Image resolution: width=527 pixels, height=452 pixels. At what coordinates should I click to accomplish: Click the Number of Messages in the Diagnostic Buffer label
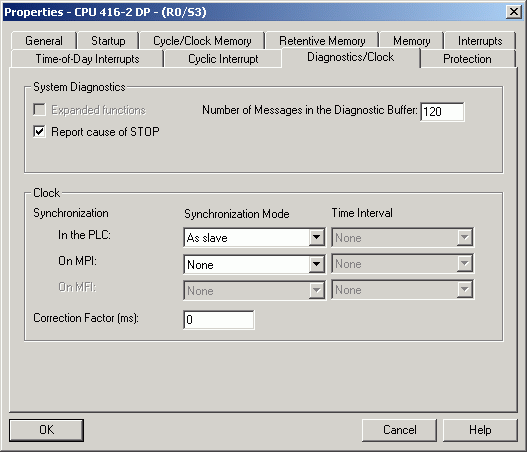click(x=310, y=110)
